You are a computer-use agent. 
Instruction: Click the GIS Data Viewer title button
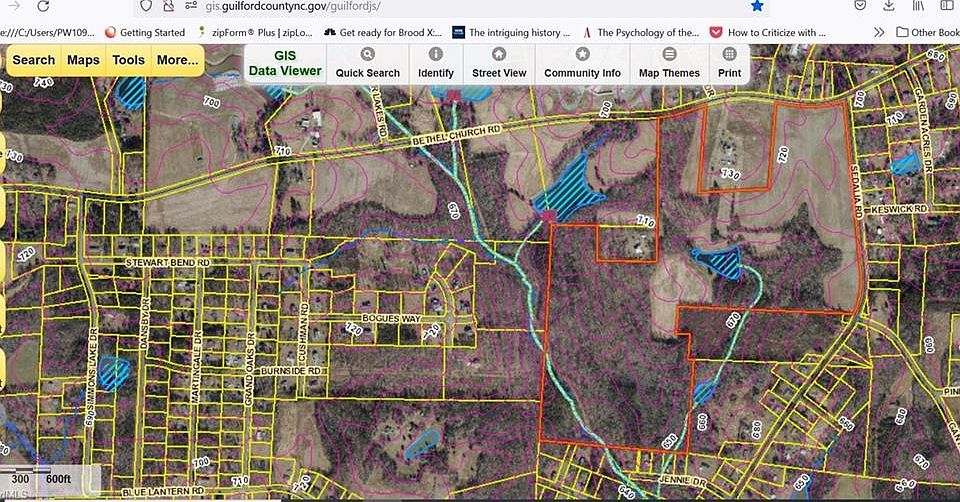coord(285,64)
